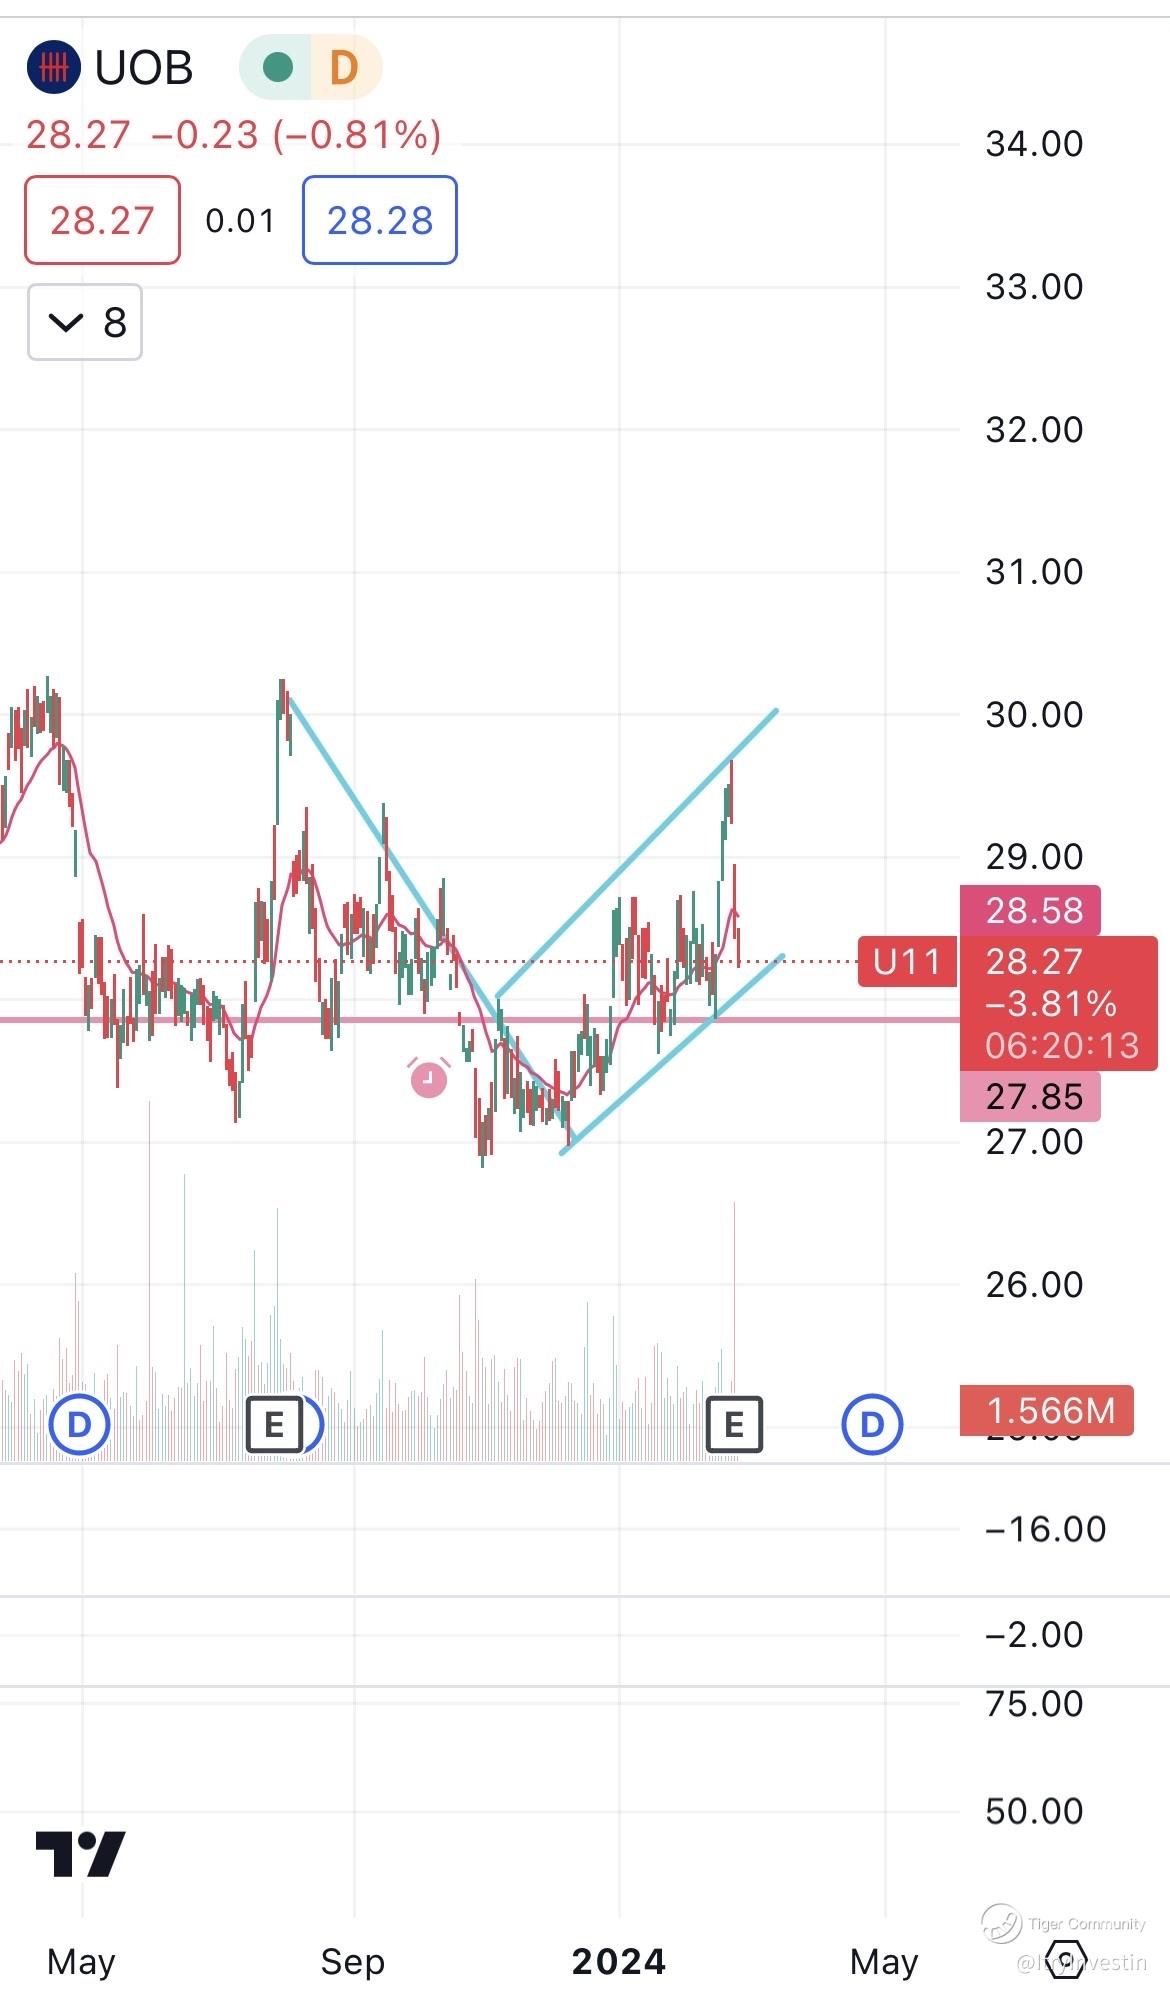
Task: Tap the 30.00 price axis label
Action: click(1034, 715)
